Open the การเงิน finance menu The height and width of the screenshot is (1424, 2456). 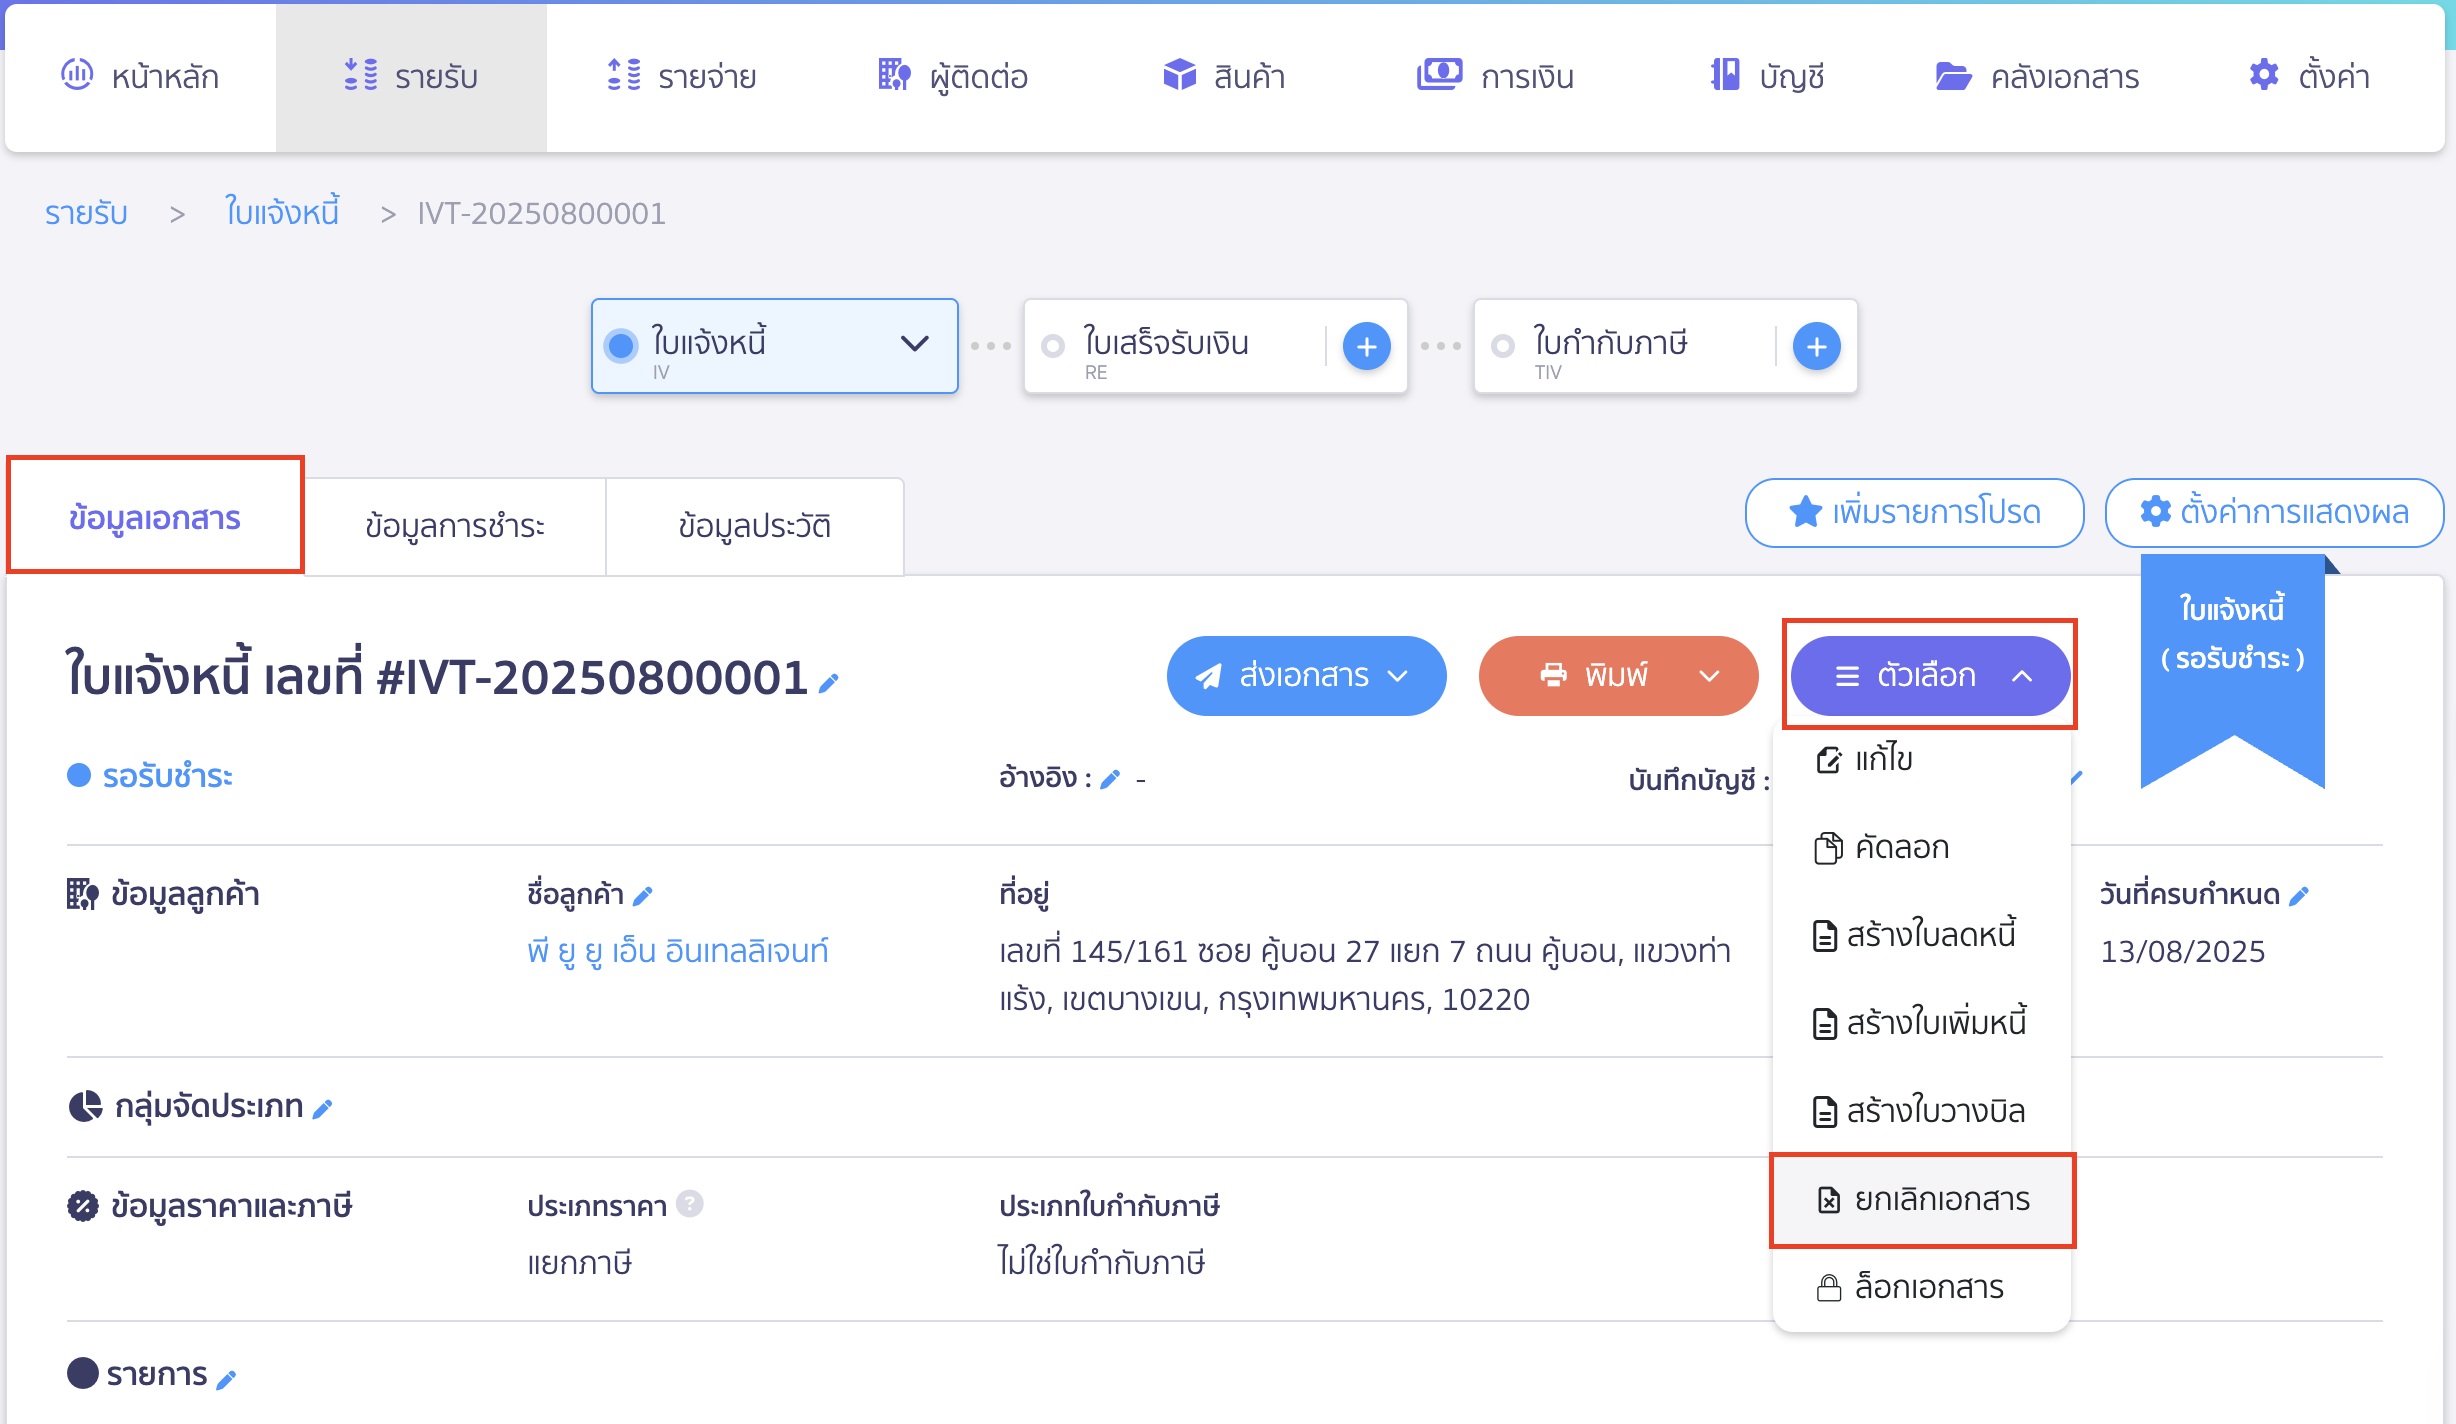point(1495,76)
